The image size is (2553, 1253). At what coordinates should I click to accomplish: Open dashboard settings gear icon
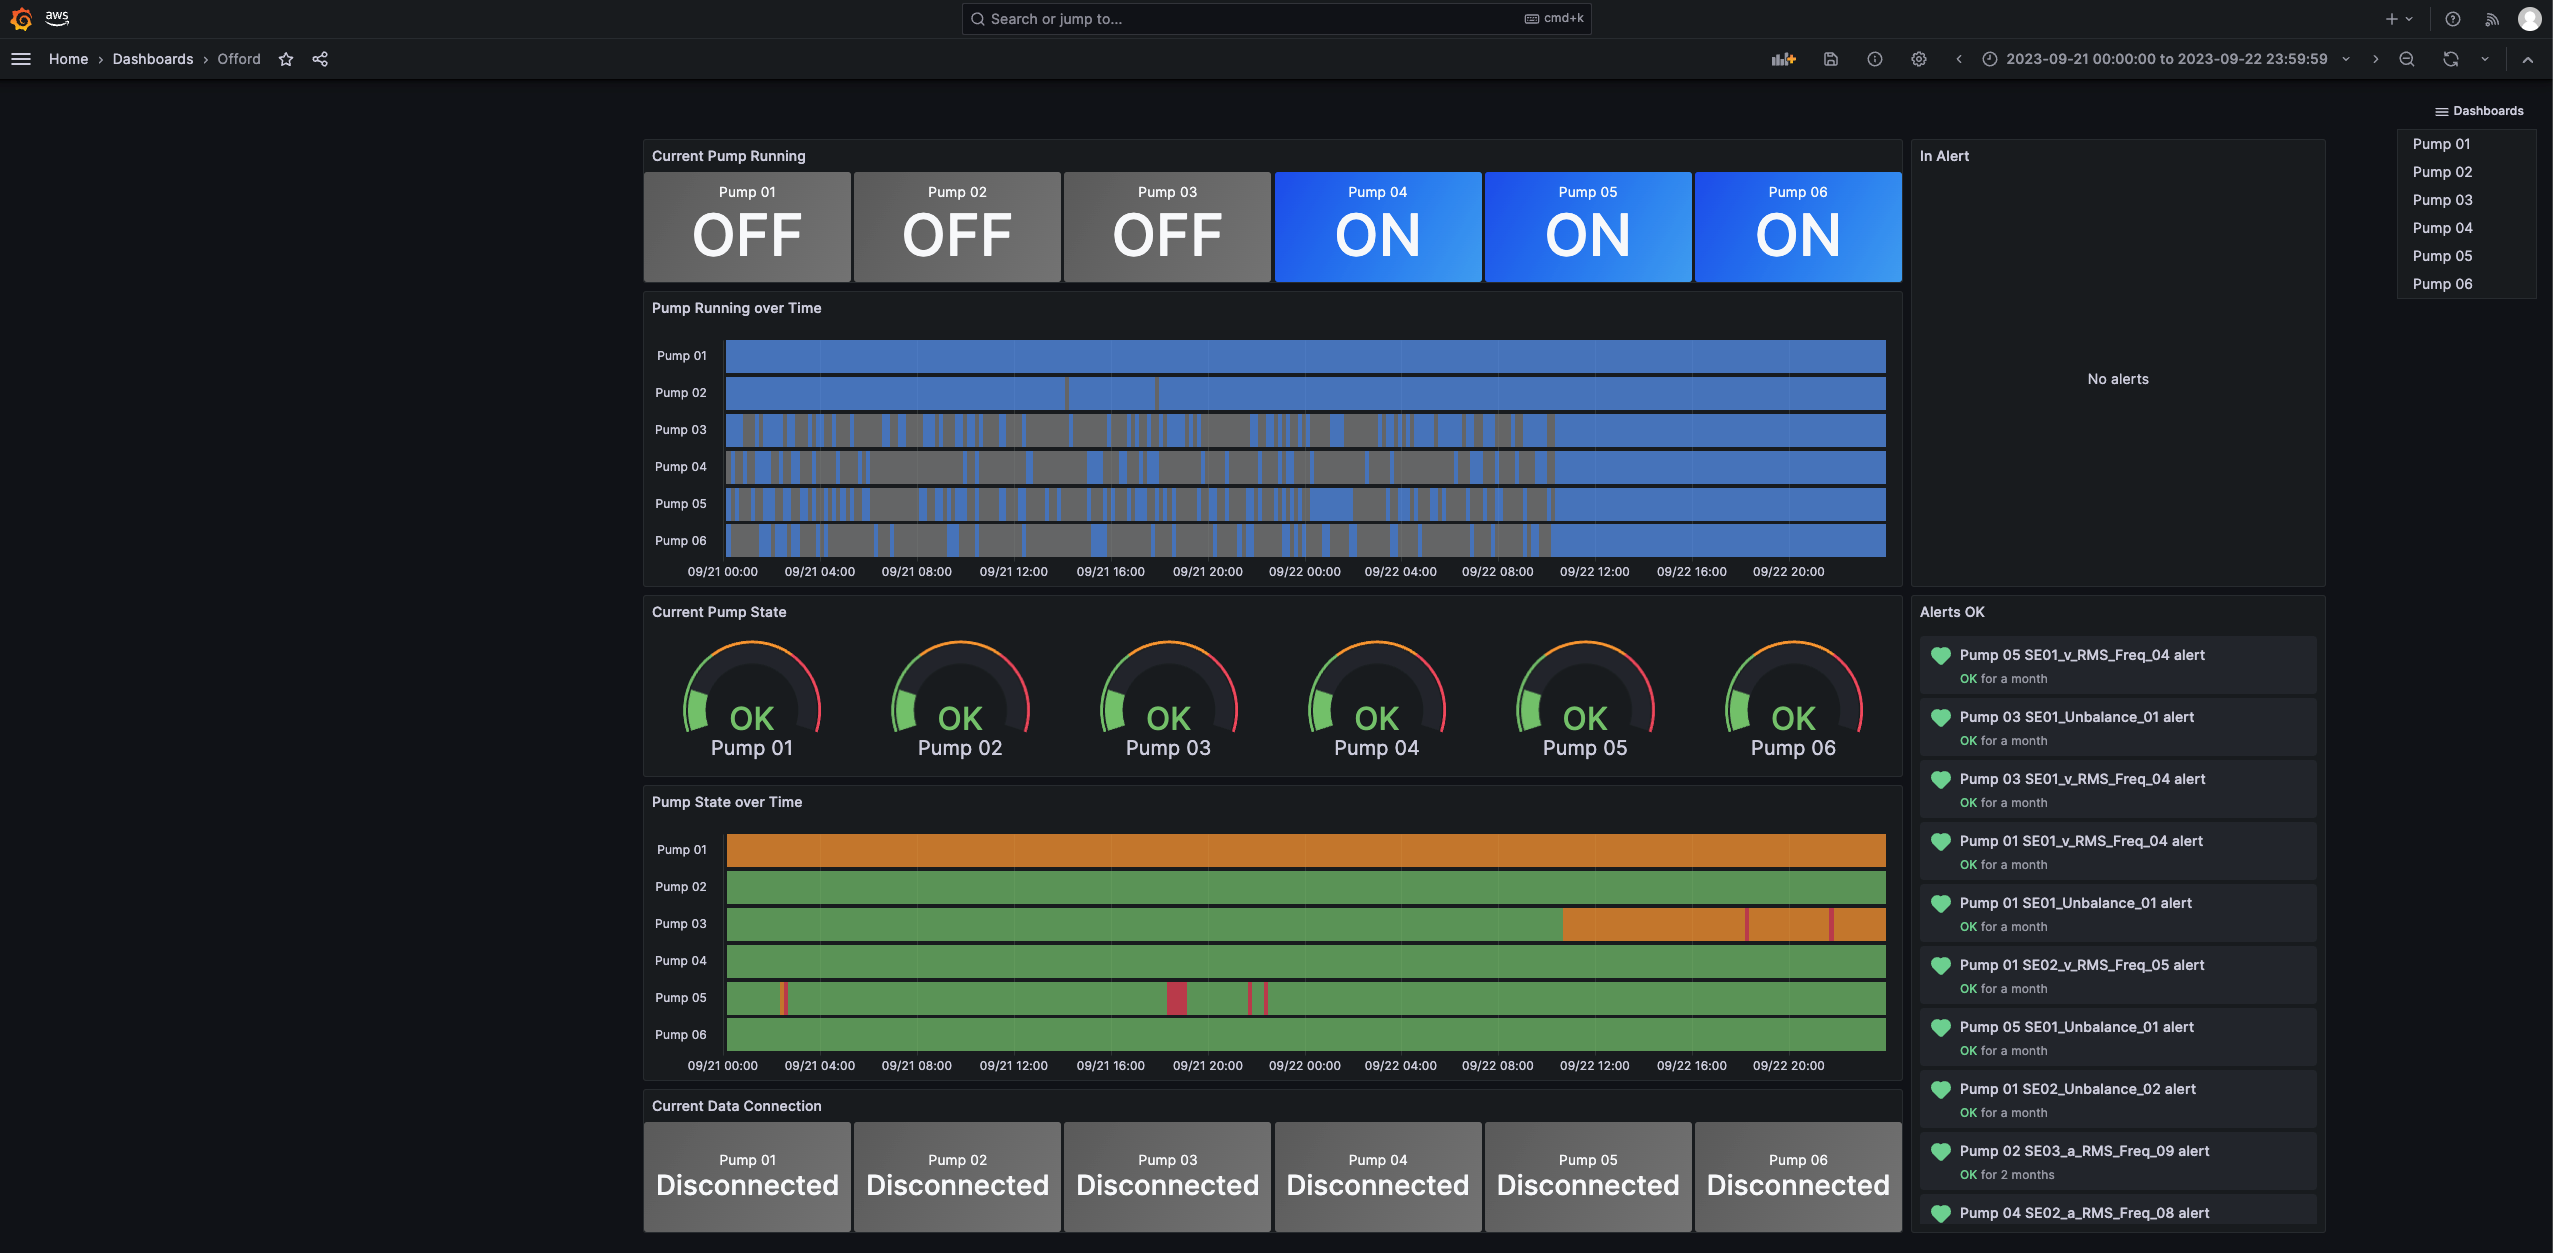(x=1918, y=59)
